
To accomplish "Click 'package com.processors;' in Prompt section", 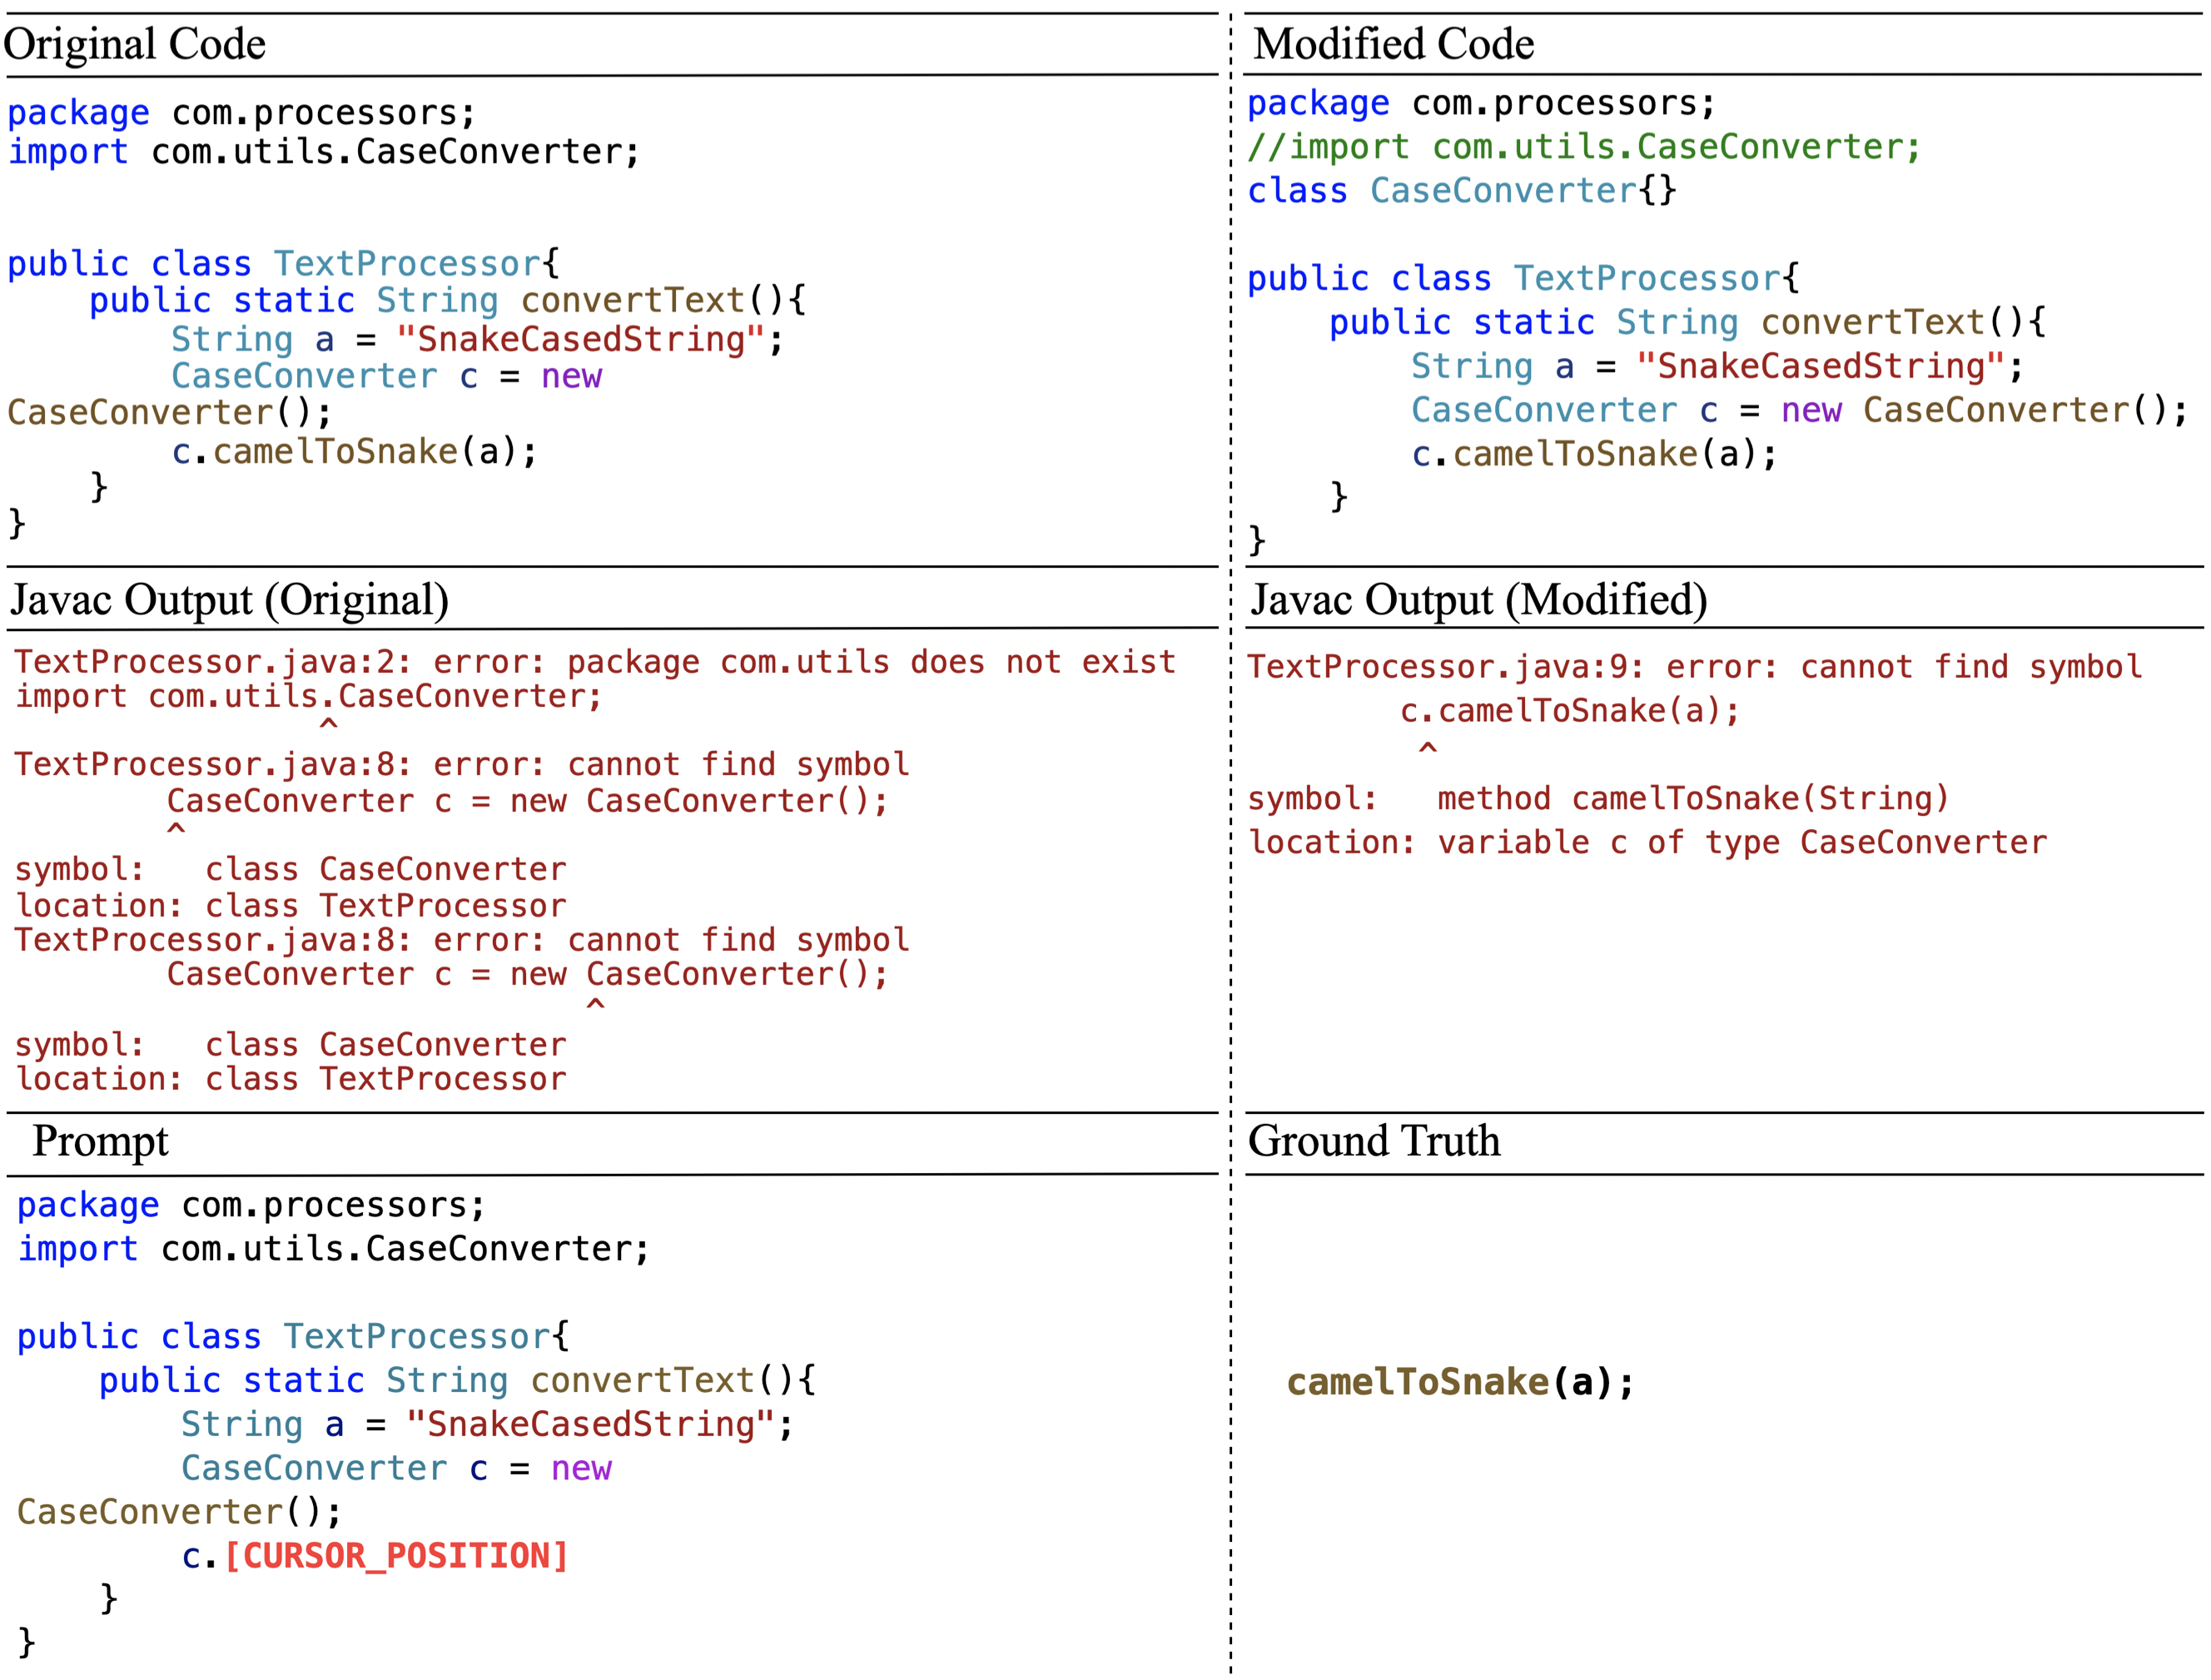I will tap(251, 1205).
